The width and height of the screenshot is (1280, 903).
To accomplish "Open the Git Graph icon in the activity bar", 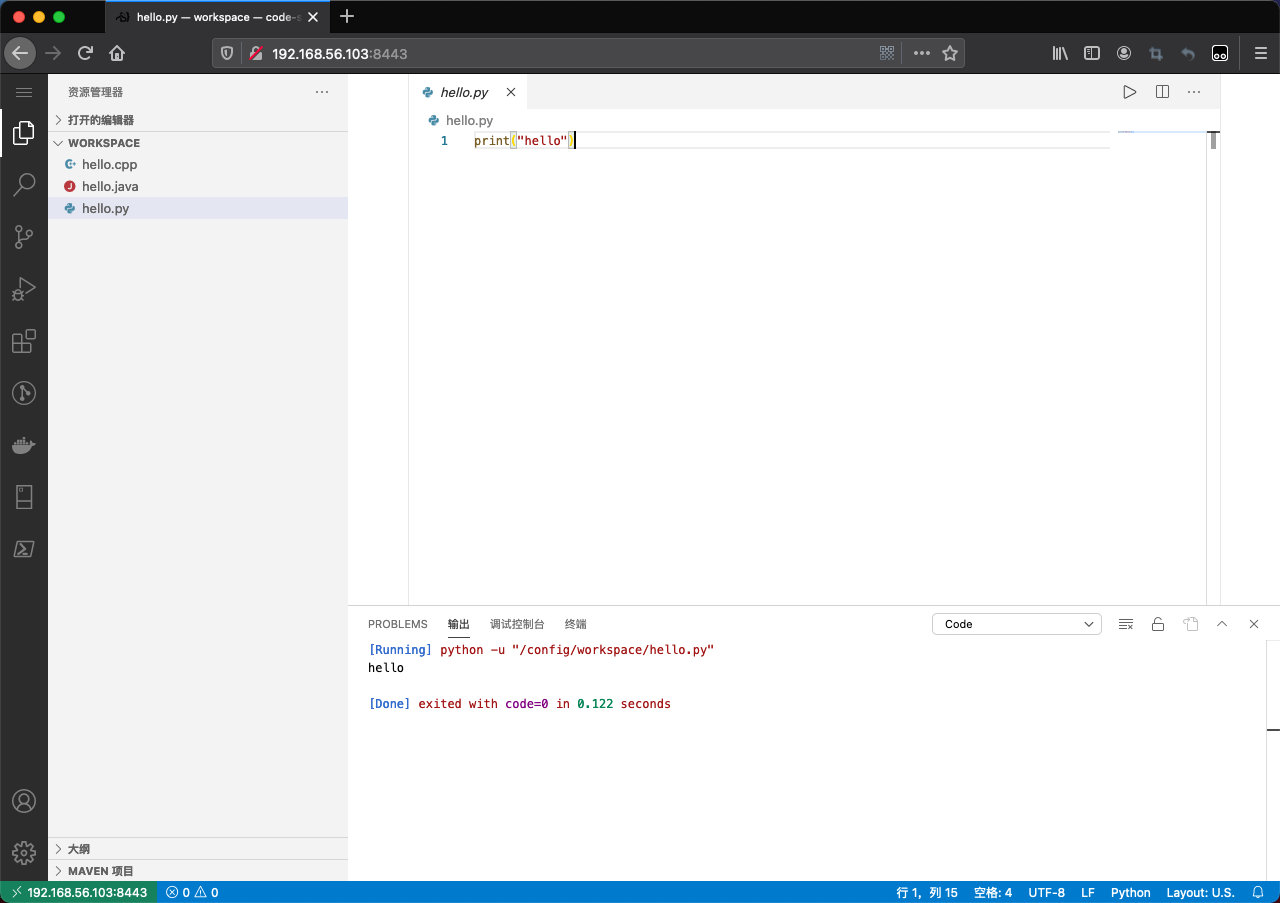I will click(x=24, y=393).
